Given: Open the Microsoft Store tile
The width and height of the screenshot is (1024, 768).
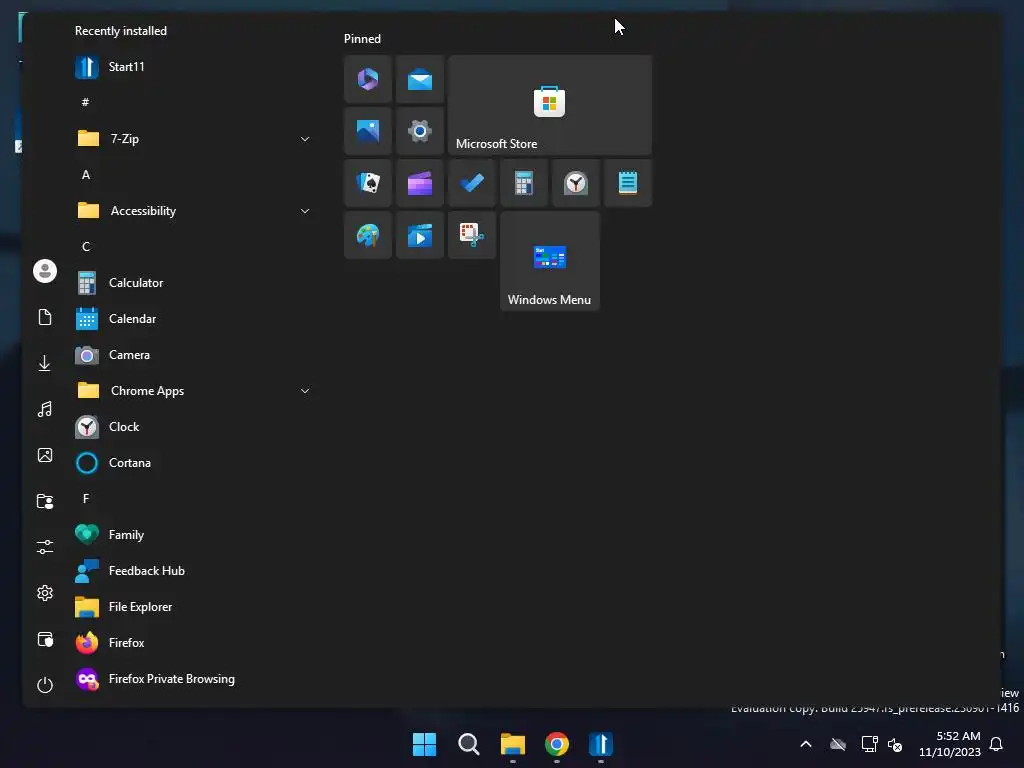Looking at the screenshot, I should (550, 105).
